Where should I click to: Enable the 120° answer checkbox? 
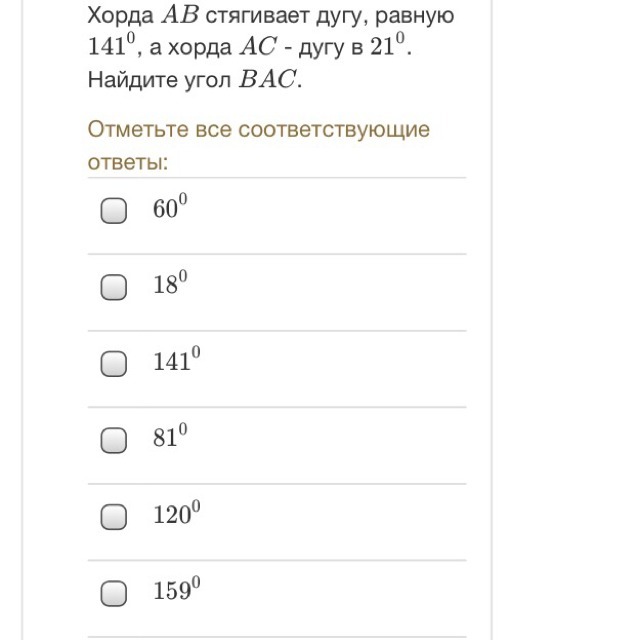point(115,517)
